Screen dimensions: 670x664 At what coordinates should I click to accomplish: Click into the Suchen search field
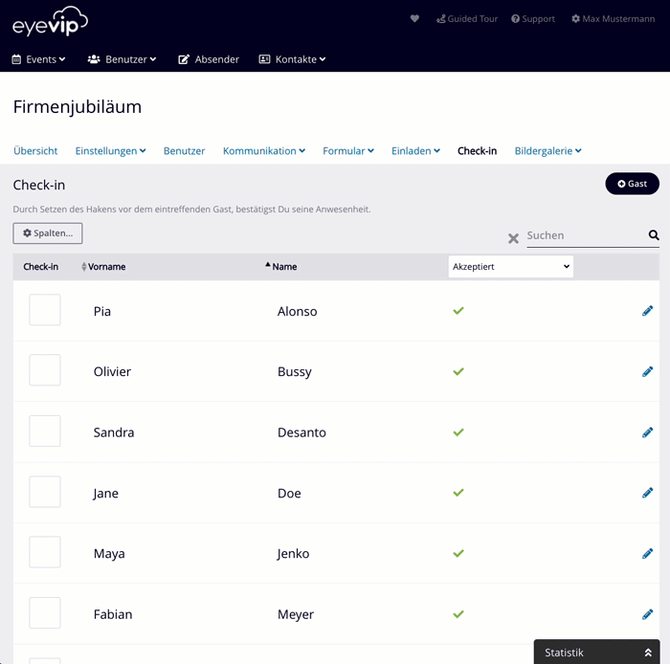point(585,236)
